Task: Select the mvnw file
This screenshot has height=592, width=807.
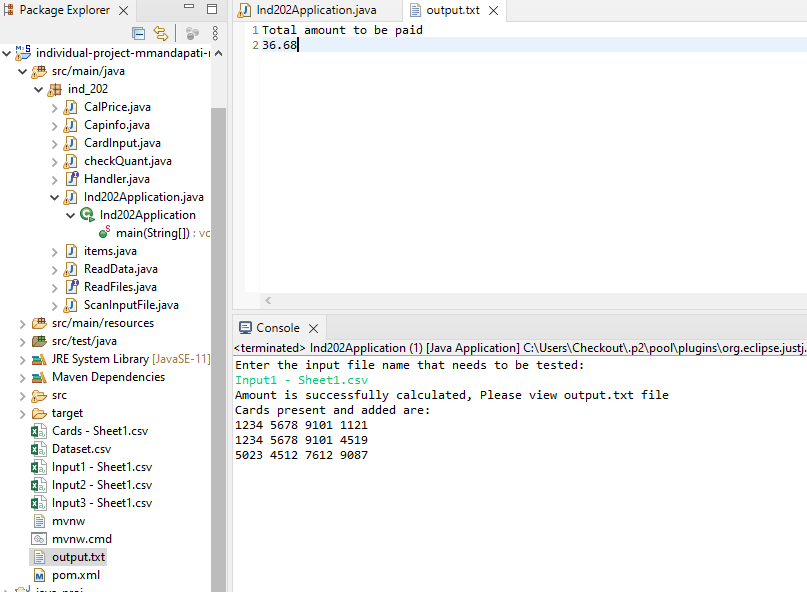Action: [68, 521]
